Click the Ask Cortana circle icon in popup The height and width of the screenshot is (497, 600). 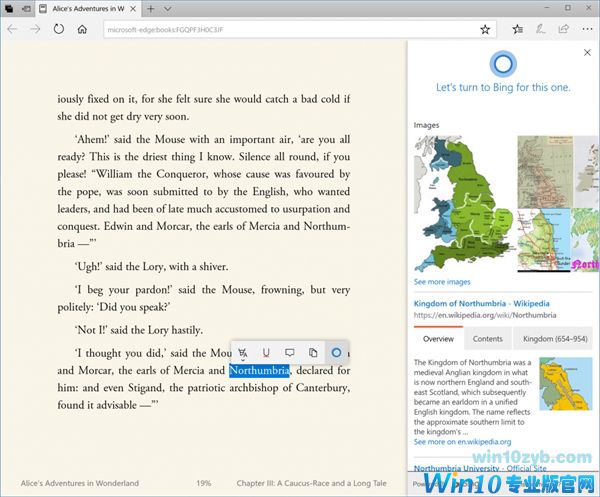(x=337, y=352)
